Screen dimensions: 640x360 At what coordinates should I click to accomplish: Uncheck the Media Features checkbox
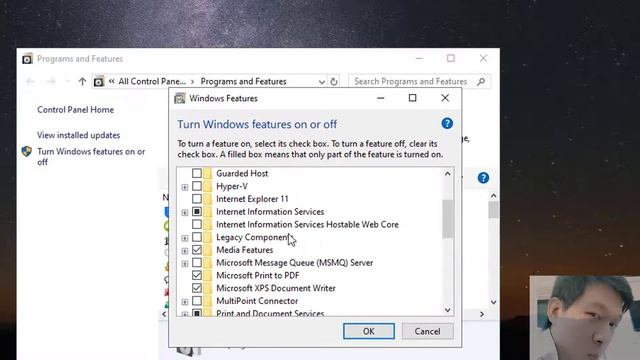(197, 250)
